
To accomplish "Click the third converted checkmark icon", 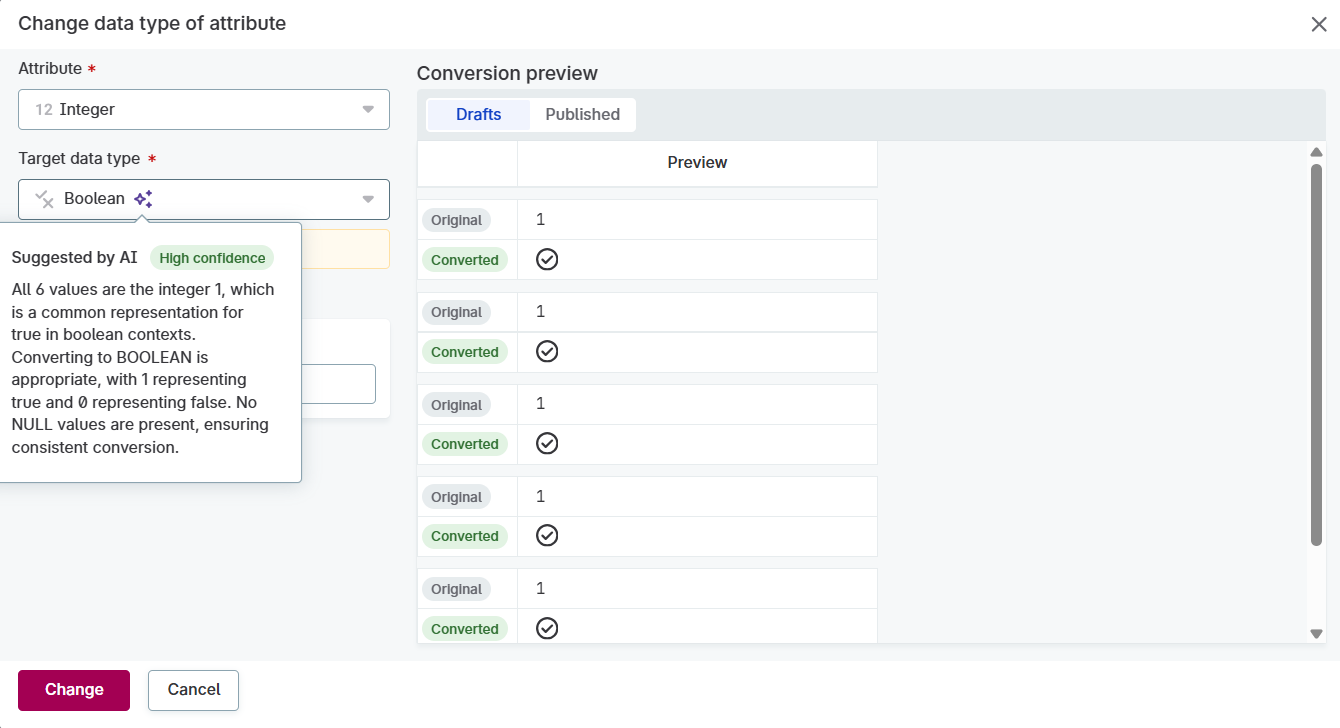I will click(547, 443).
